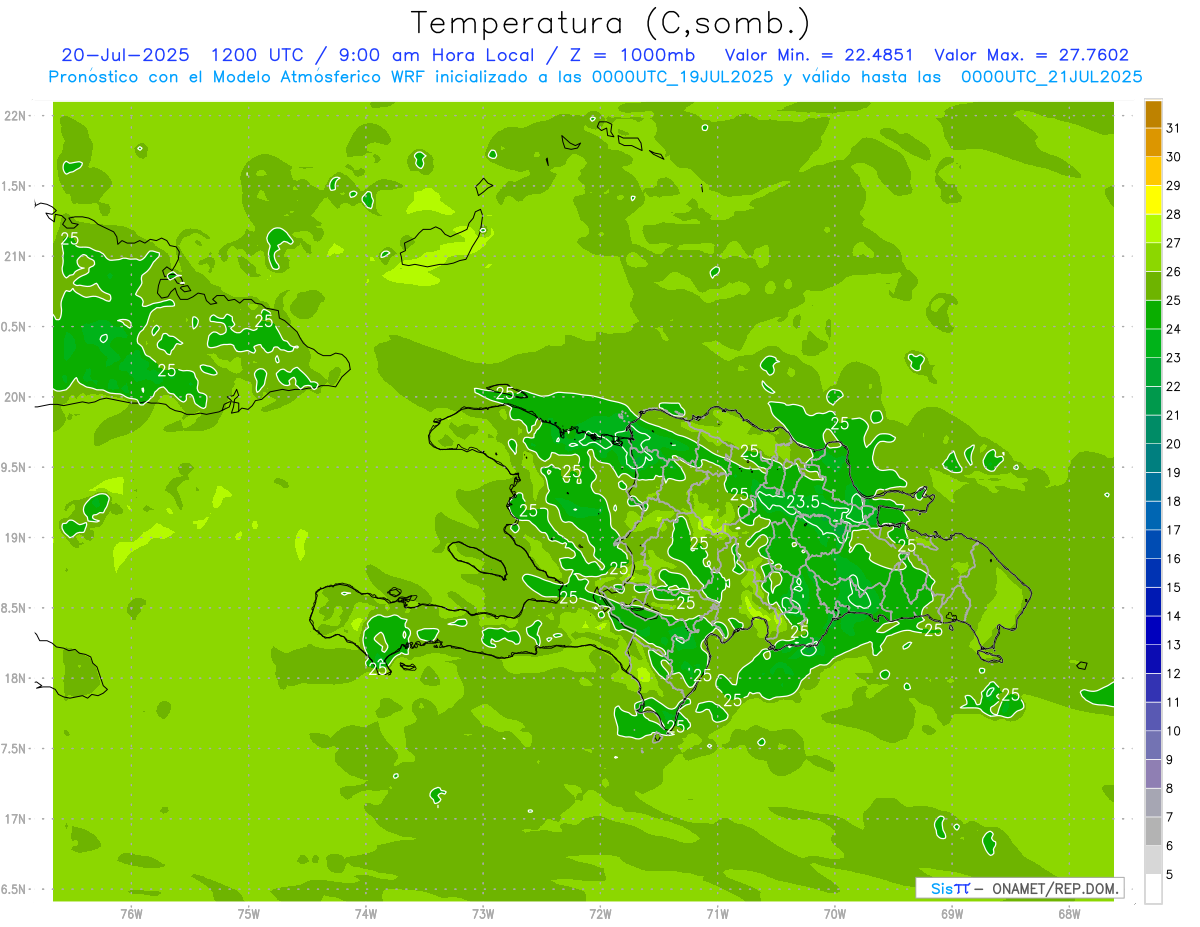Viewport: 1200px width, 927px height.
Task: Pick the gray legend band between 6 and 7
Action: tap(1153, 831)
